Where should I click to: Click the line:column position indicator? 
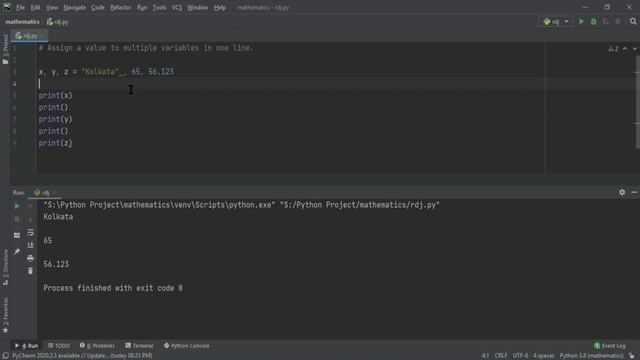(485, 356)
